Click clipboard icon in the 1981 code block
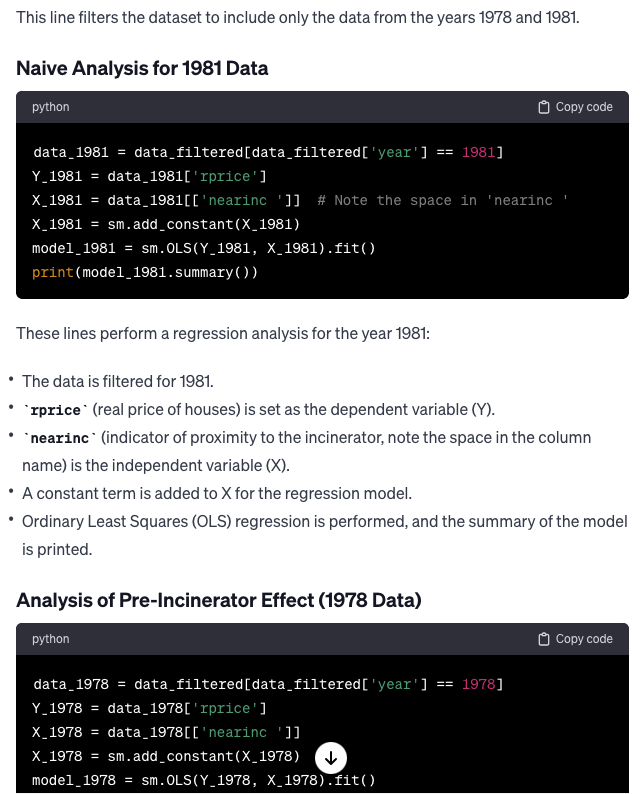Screen dimensions: 643x794 coord(544,107)
